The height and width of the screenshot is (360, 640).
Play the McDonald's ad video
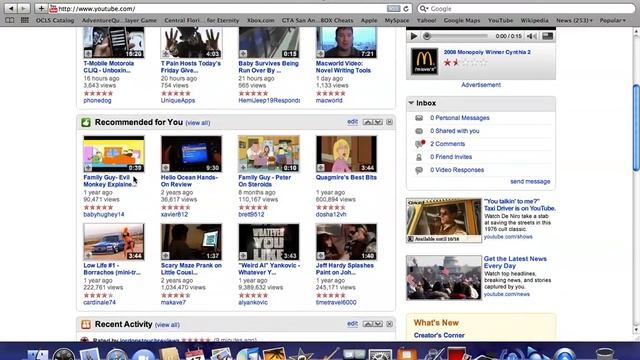coord(413,36)
